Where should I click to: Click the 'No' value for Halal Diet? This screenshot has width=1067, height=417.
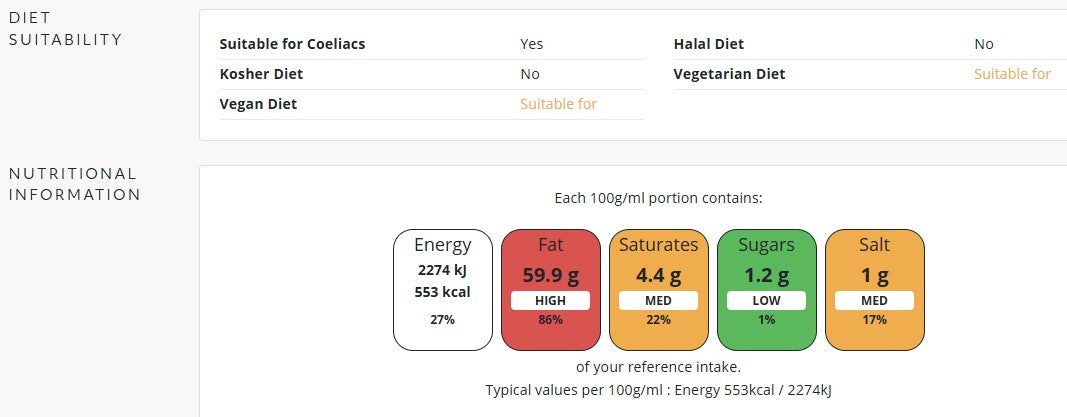[984, 44]
